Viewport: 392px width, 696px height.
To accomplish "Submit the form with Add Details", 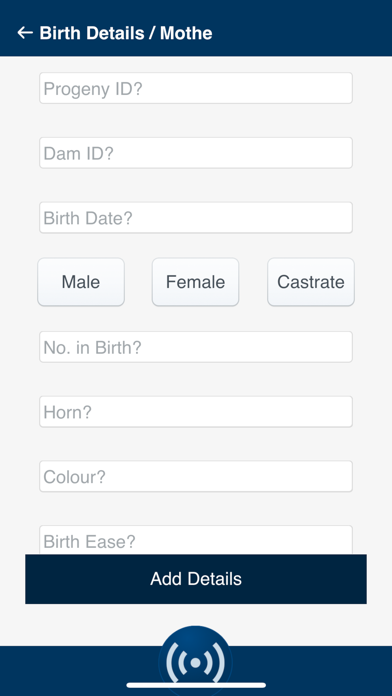I will 196,579.
